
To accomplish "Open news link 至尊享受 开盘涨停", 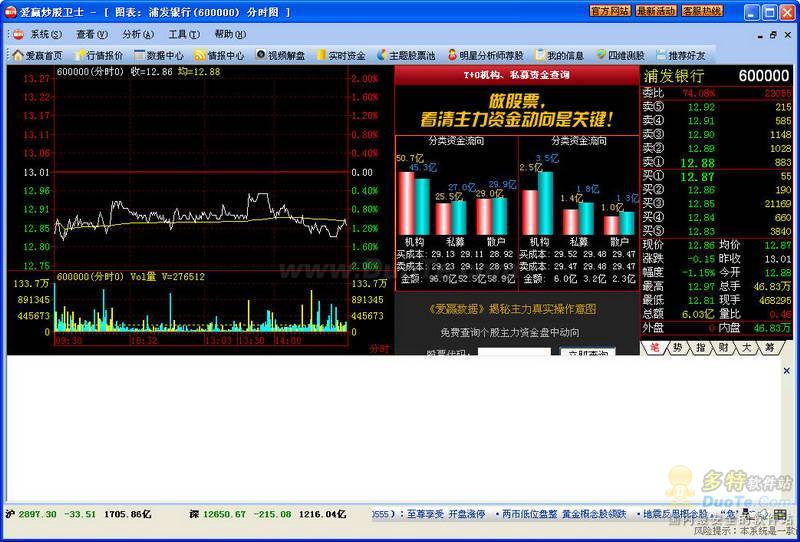I will pos(445,514).
